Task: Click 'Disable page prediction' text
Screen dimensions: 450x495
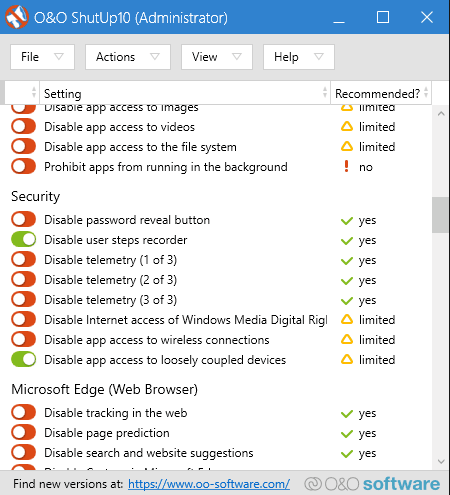Action: click(x=107, y=433)
